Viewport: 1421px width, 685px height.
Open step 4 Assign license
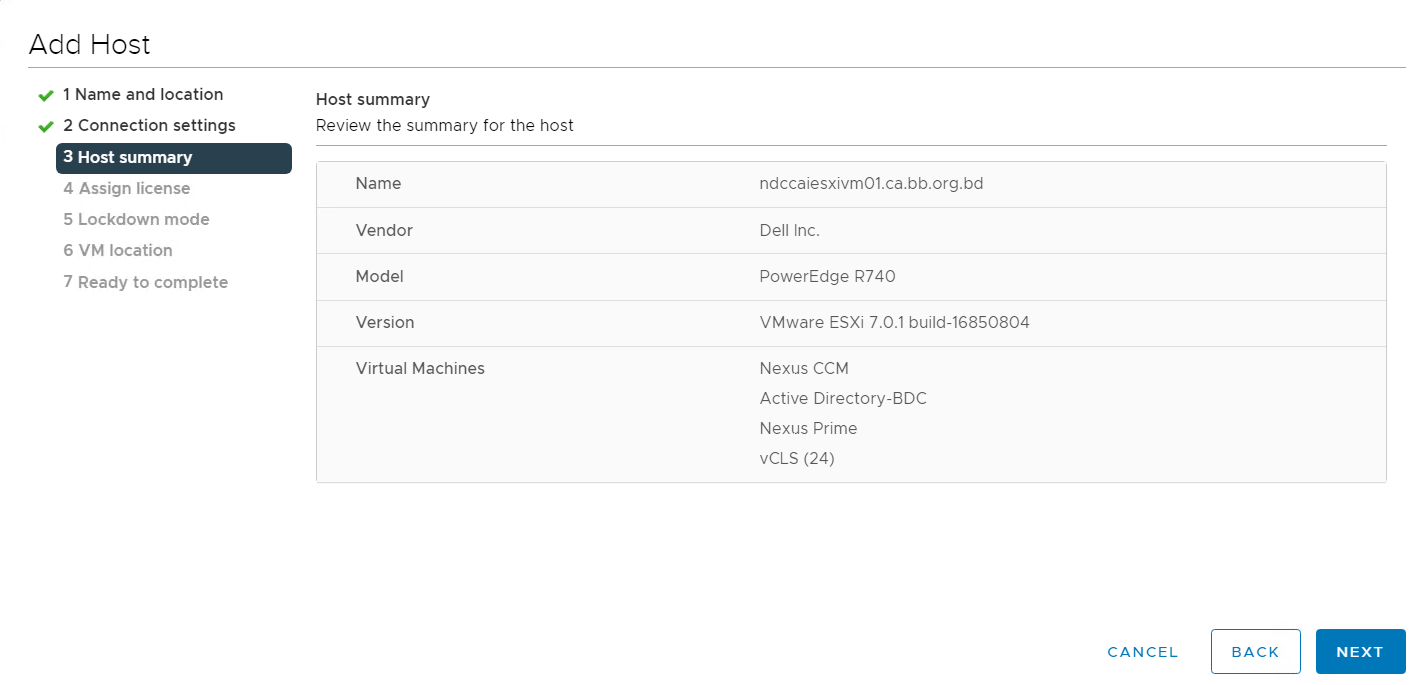[x=126, y=189]
